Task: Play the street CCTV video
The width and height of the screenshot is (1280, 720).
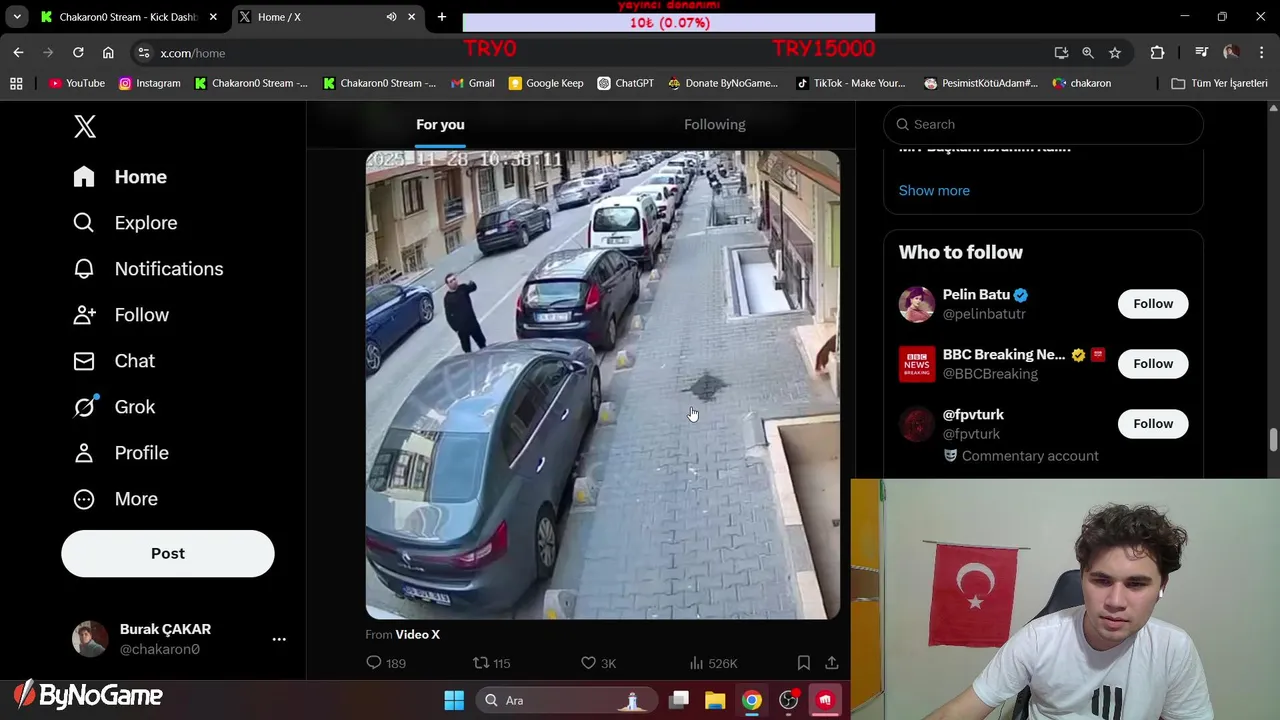Action: (602, 385)
